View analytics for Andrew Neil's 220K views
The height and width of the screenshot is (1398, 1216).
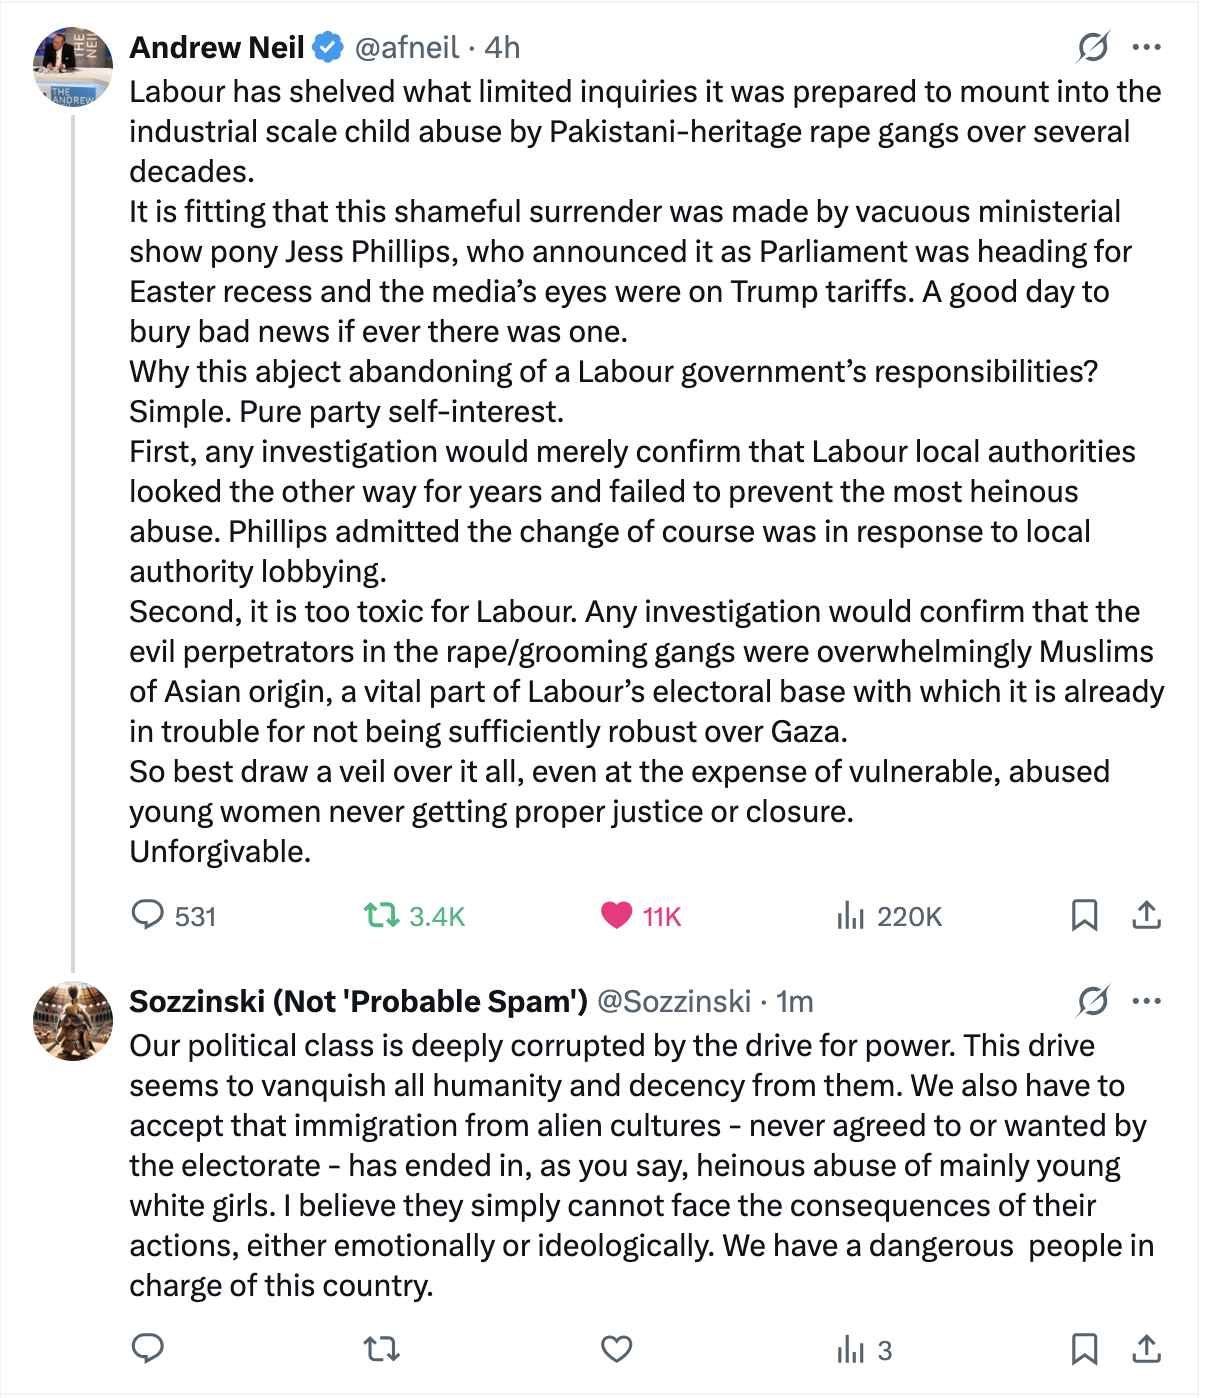(850, 915)
